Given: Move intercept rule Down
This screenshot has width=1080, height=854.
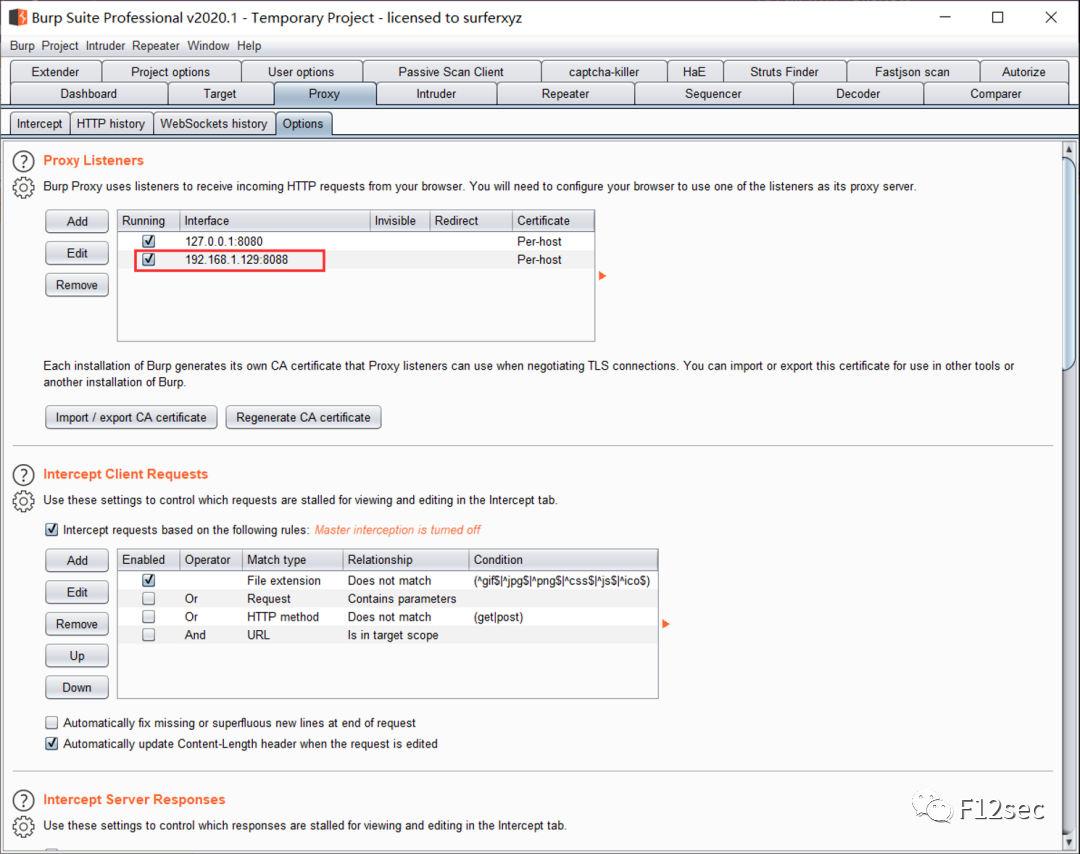Looking at the screenshot, I should click(x=77, y=687).
